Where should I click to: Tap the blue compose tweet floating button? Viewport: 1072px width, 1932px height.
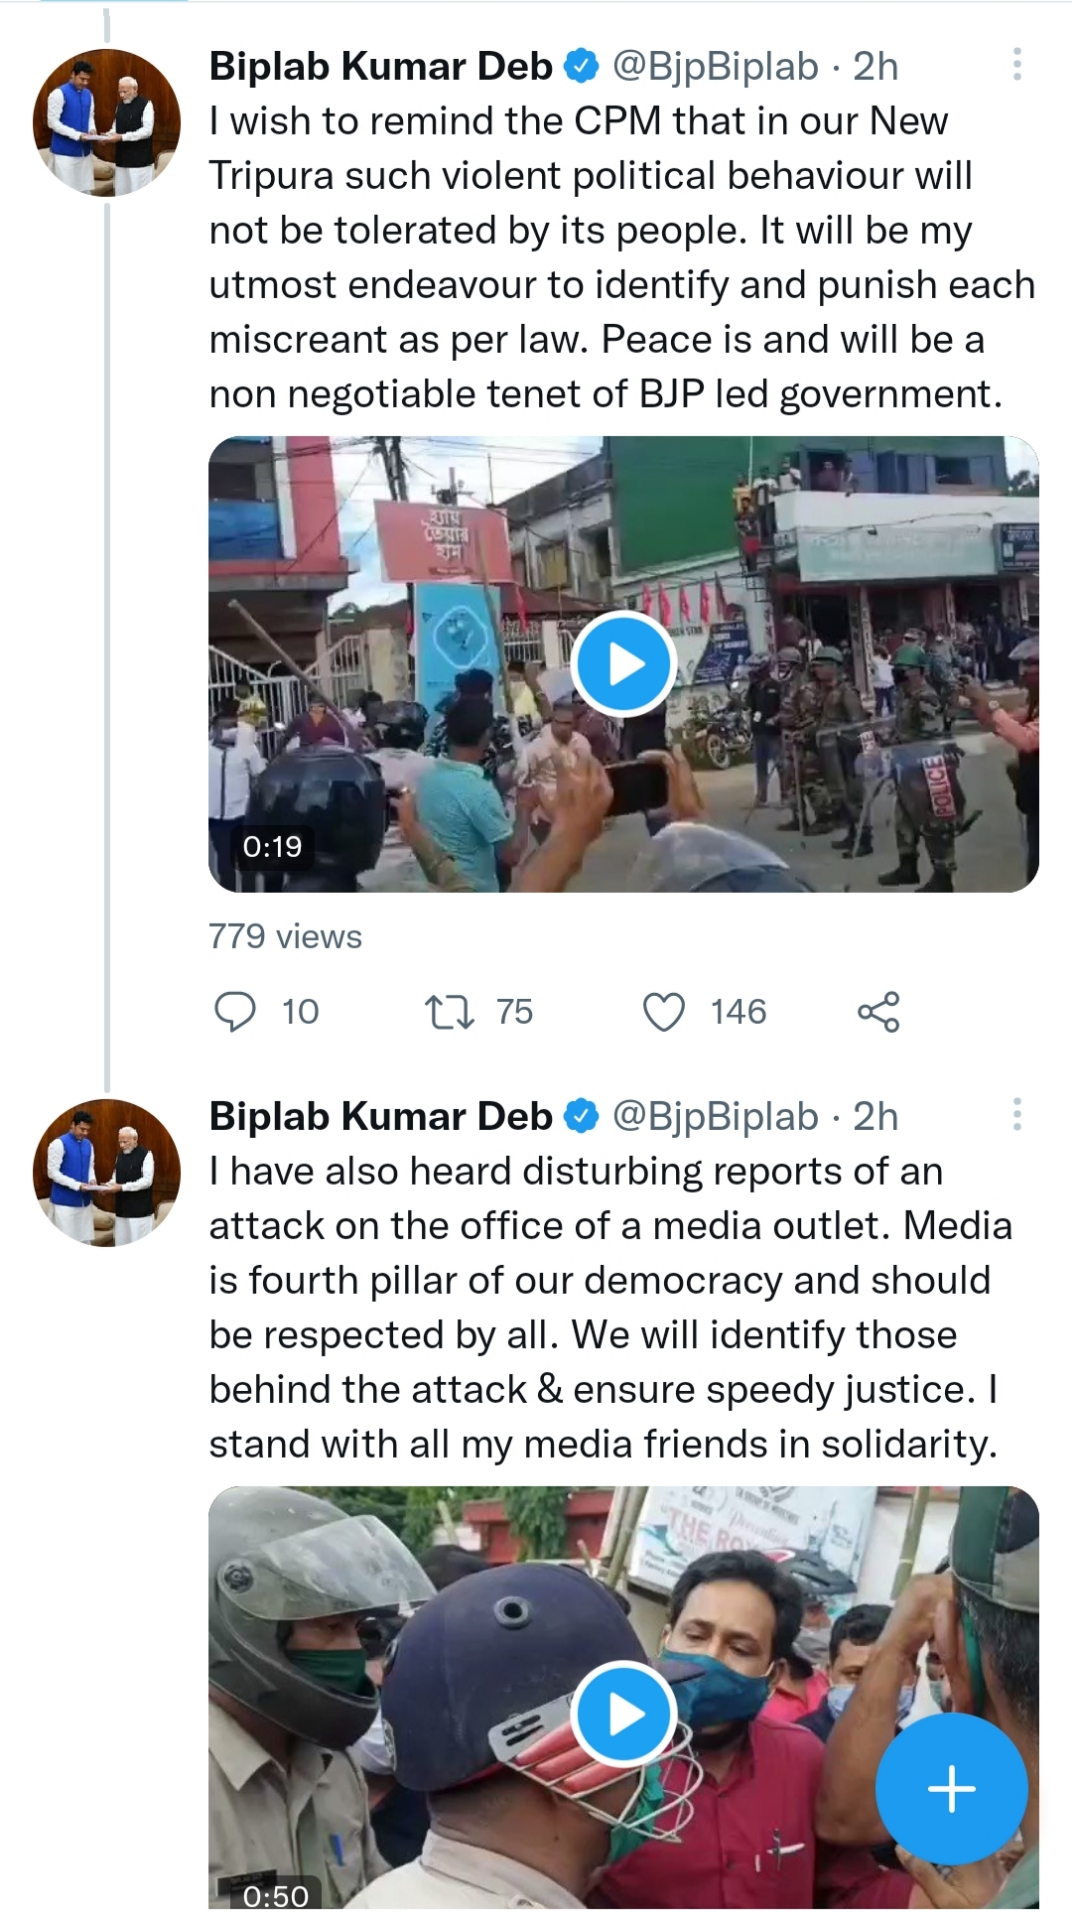(951, 1789)
